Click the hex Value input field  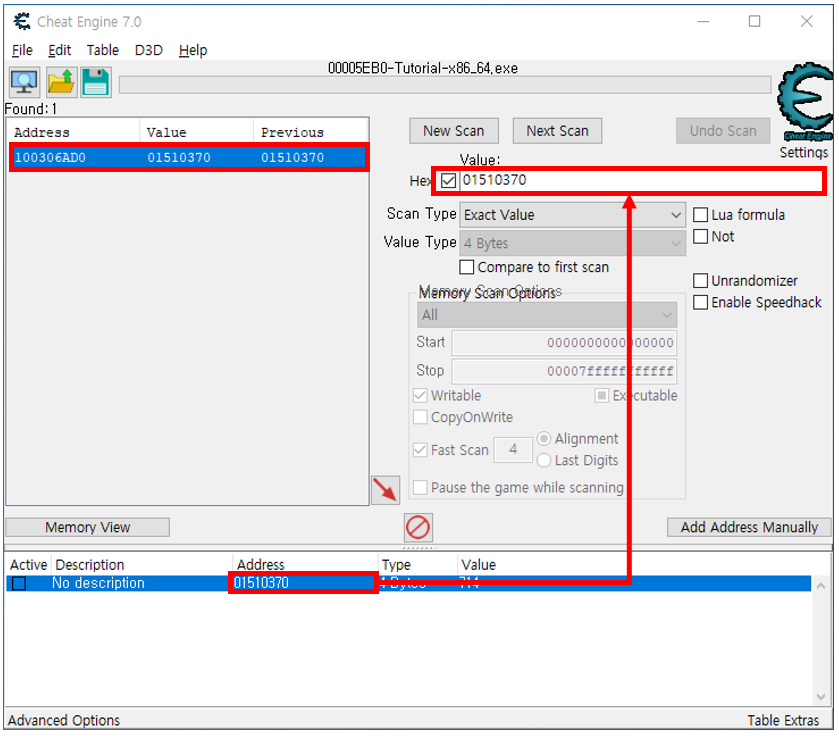pyautogui.click(x=641, y=181)
